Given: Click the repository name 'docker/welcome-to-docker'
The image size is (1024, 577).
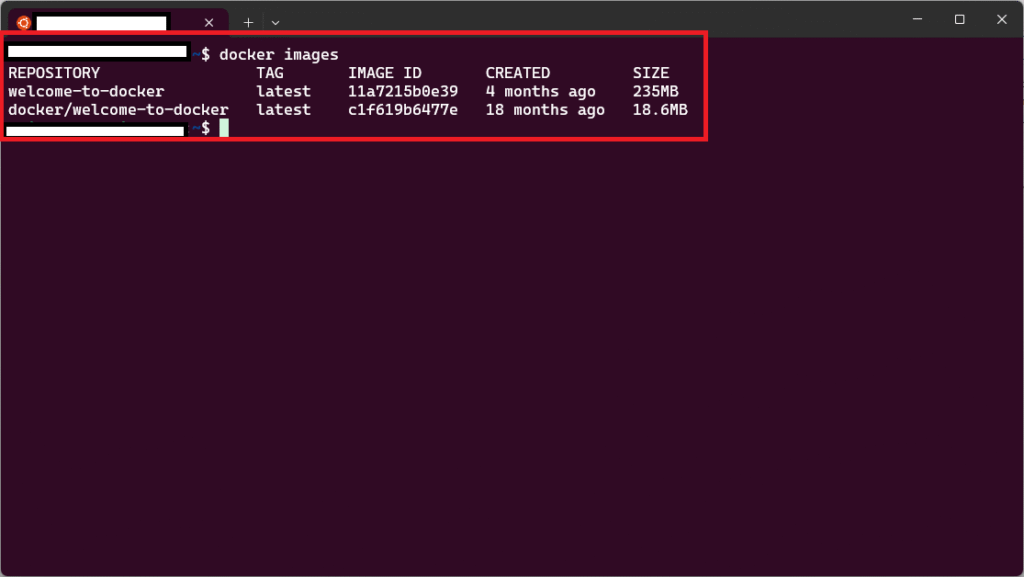Looking at the screenshot, I should click(118, 110).
